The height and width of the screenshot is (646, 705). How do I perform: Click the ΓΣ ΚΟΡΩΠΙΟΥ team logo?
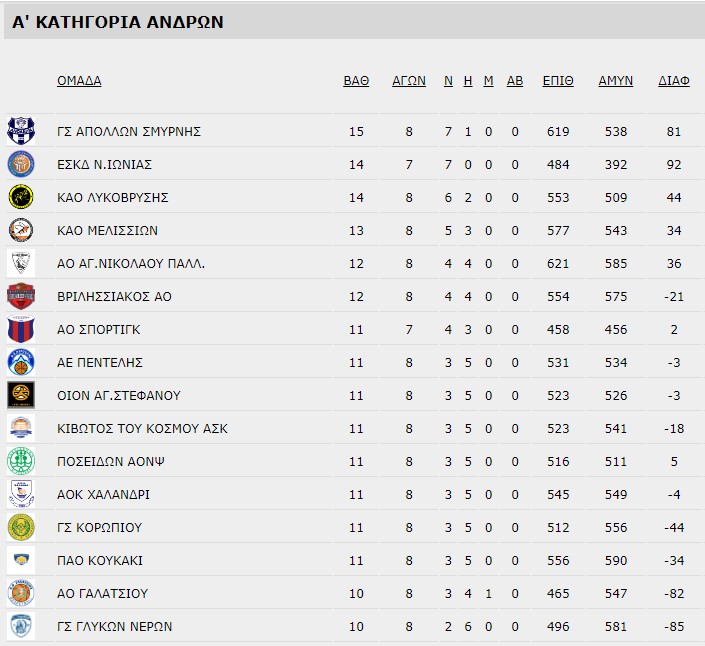[x=21, y=527]
